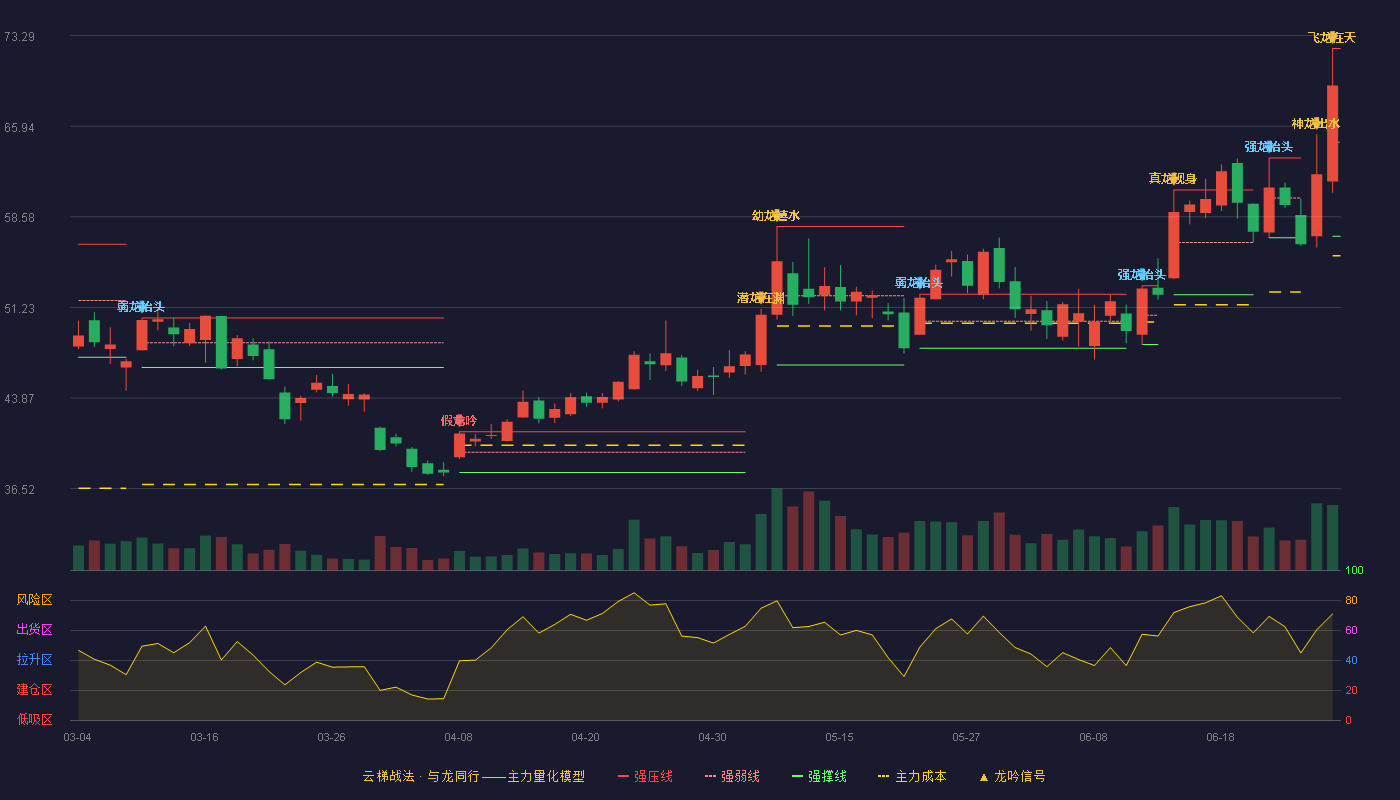Screen dimensions: 1400x800
Task: Click the 43.87 price axis label
Action: click(19, 399)
